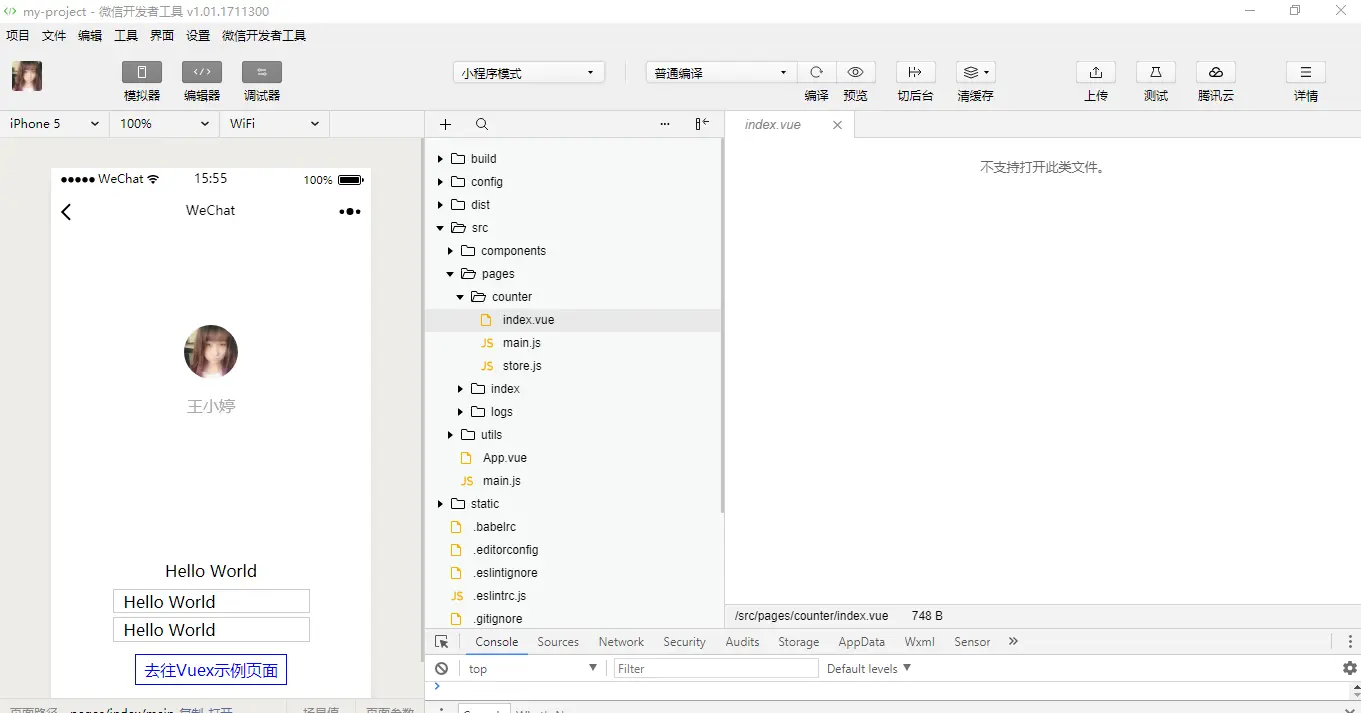The width and height of the screenshot is (1361, 713).
Task: Collapse the counter folder
Action: (460, 297)
